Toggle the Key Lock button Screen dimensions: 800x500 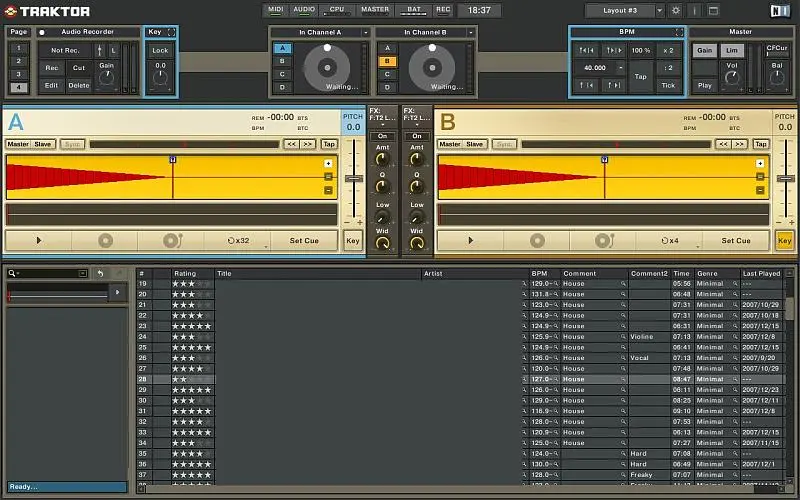point(160,50)
